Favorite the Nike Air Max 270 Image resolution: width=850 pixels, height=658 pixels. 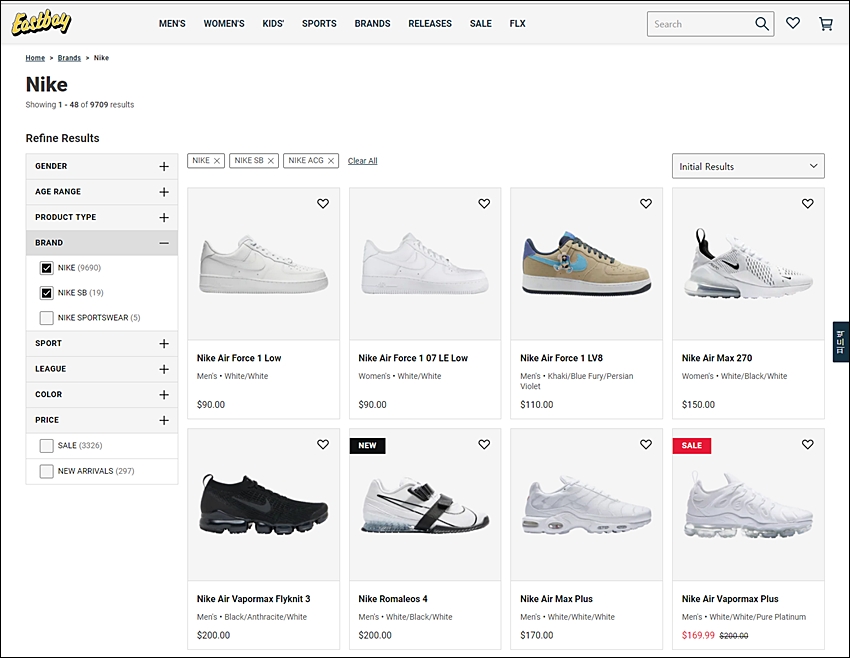point(808,203)
